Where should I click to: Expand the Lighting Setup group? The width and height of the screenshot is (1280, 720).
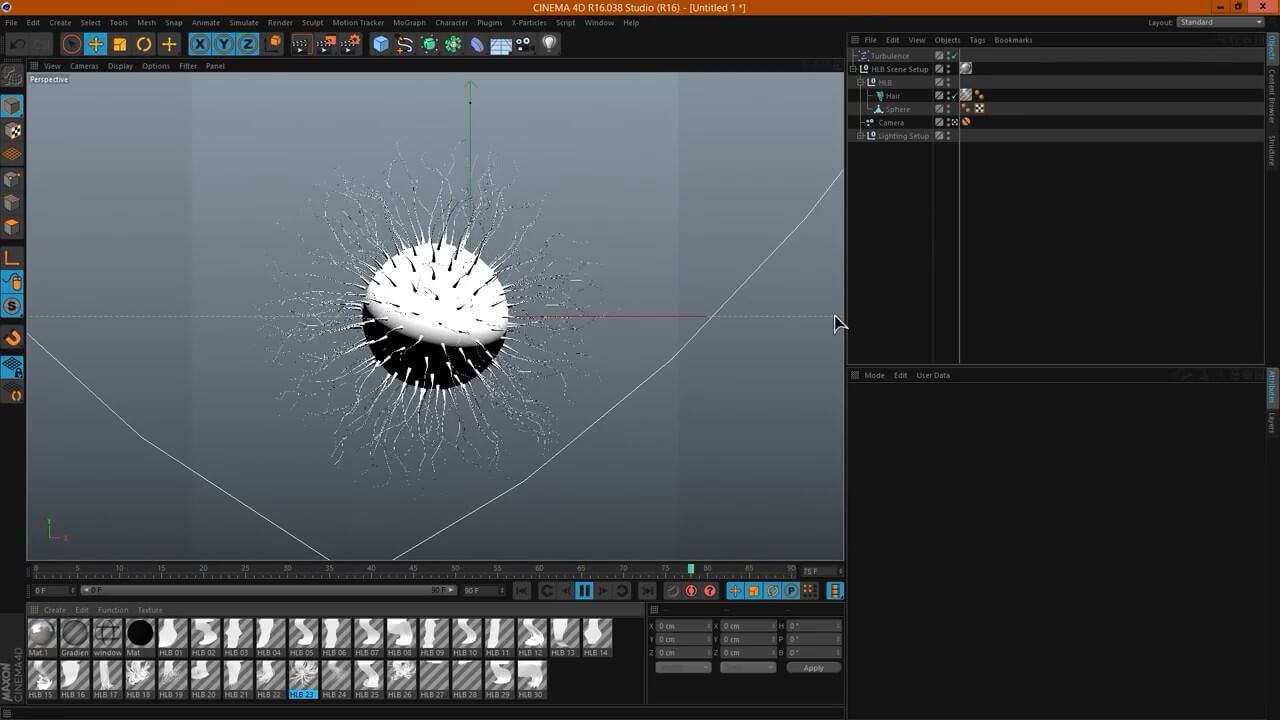point(861,136)
